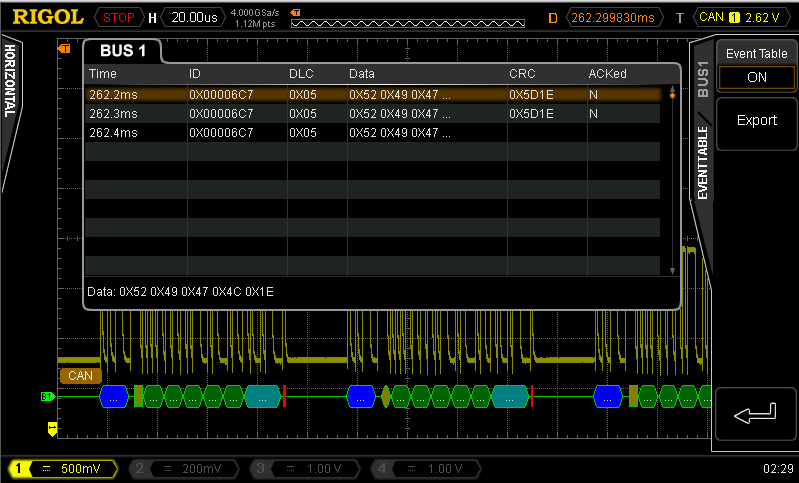Click the return arrow back button
Viewport: 799px width, 483px height.
coord(756,412)
